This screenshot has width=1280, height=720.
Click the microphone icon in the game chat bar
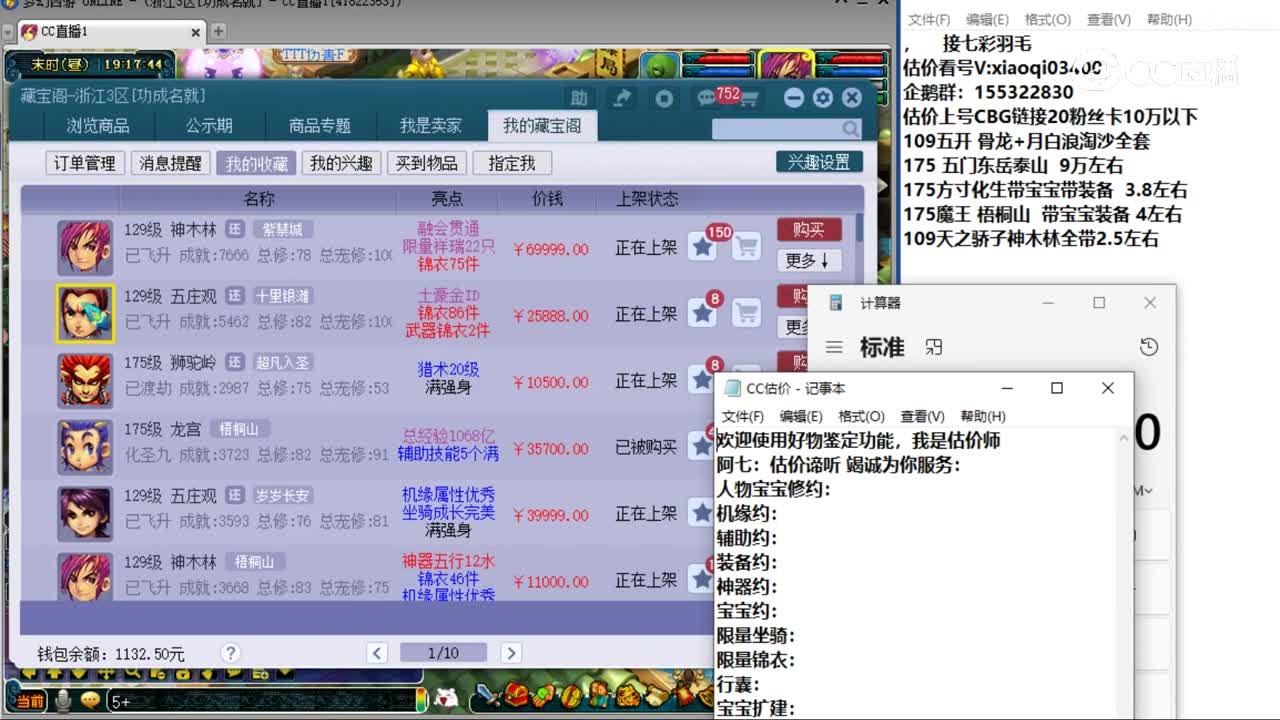(62, 702)
